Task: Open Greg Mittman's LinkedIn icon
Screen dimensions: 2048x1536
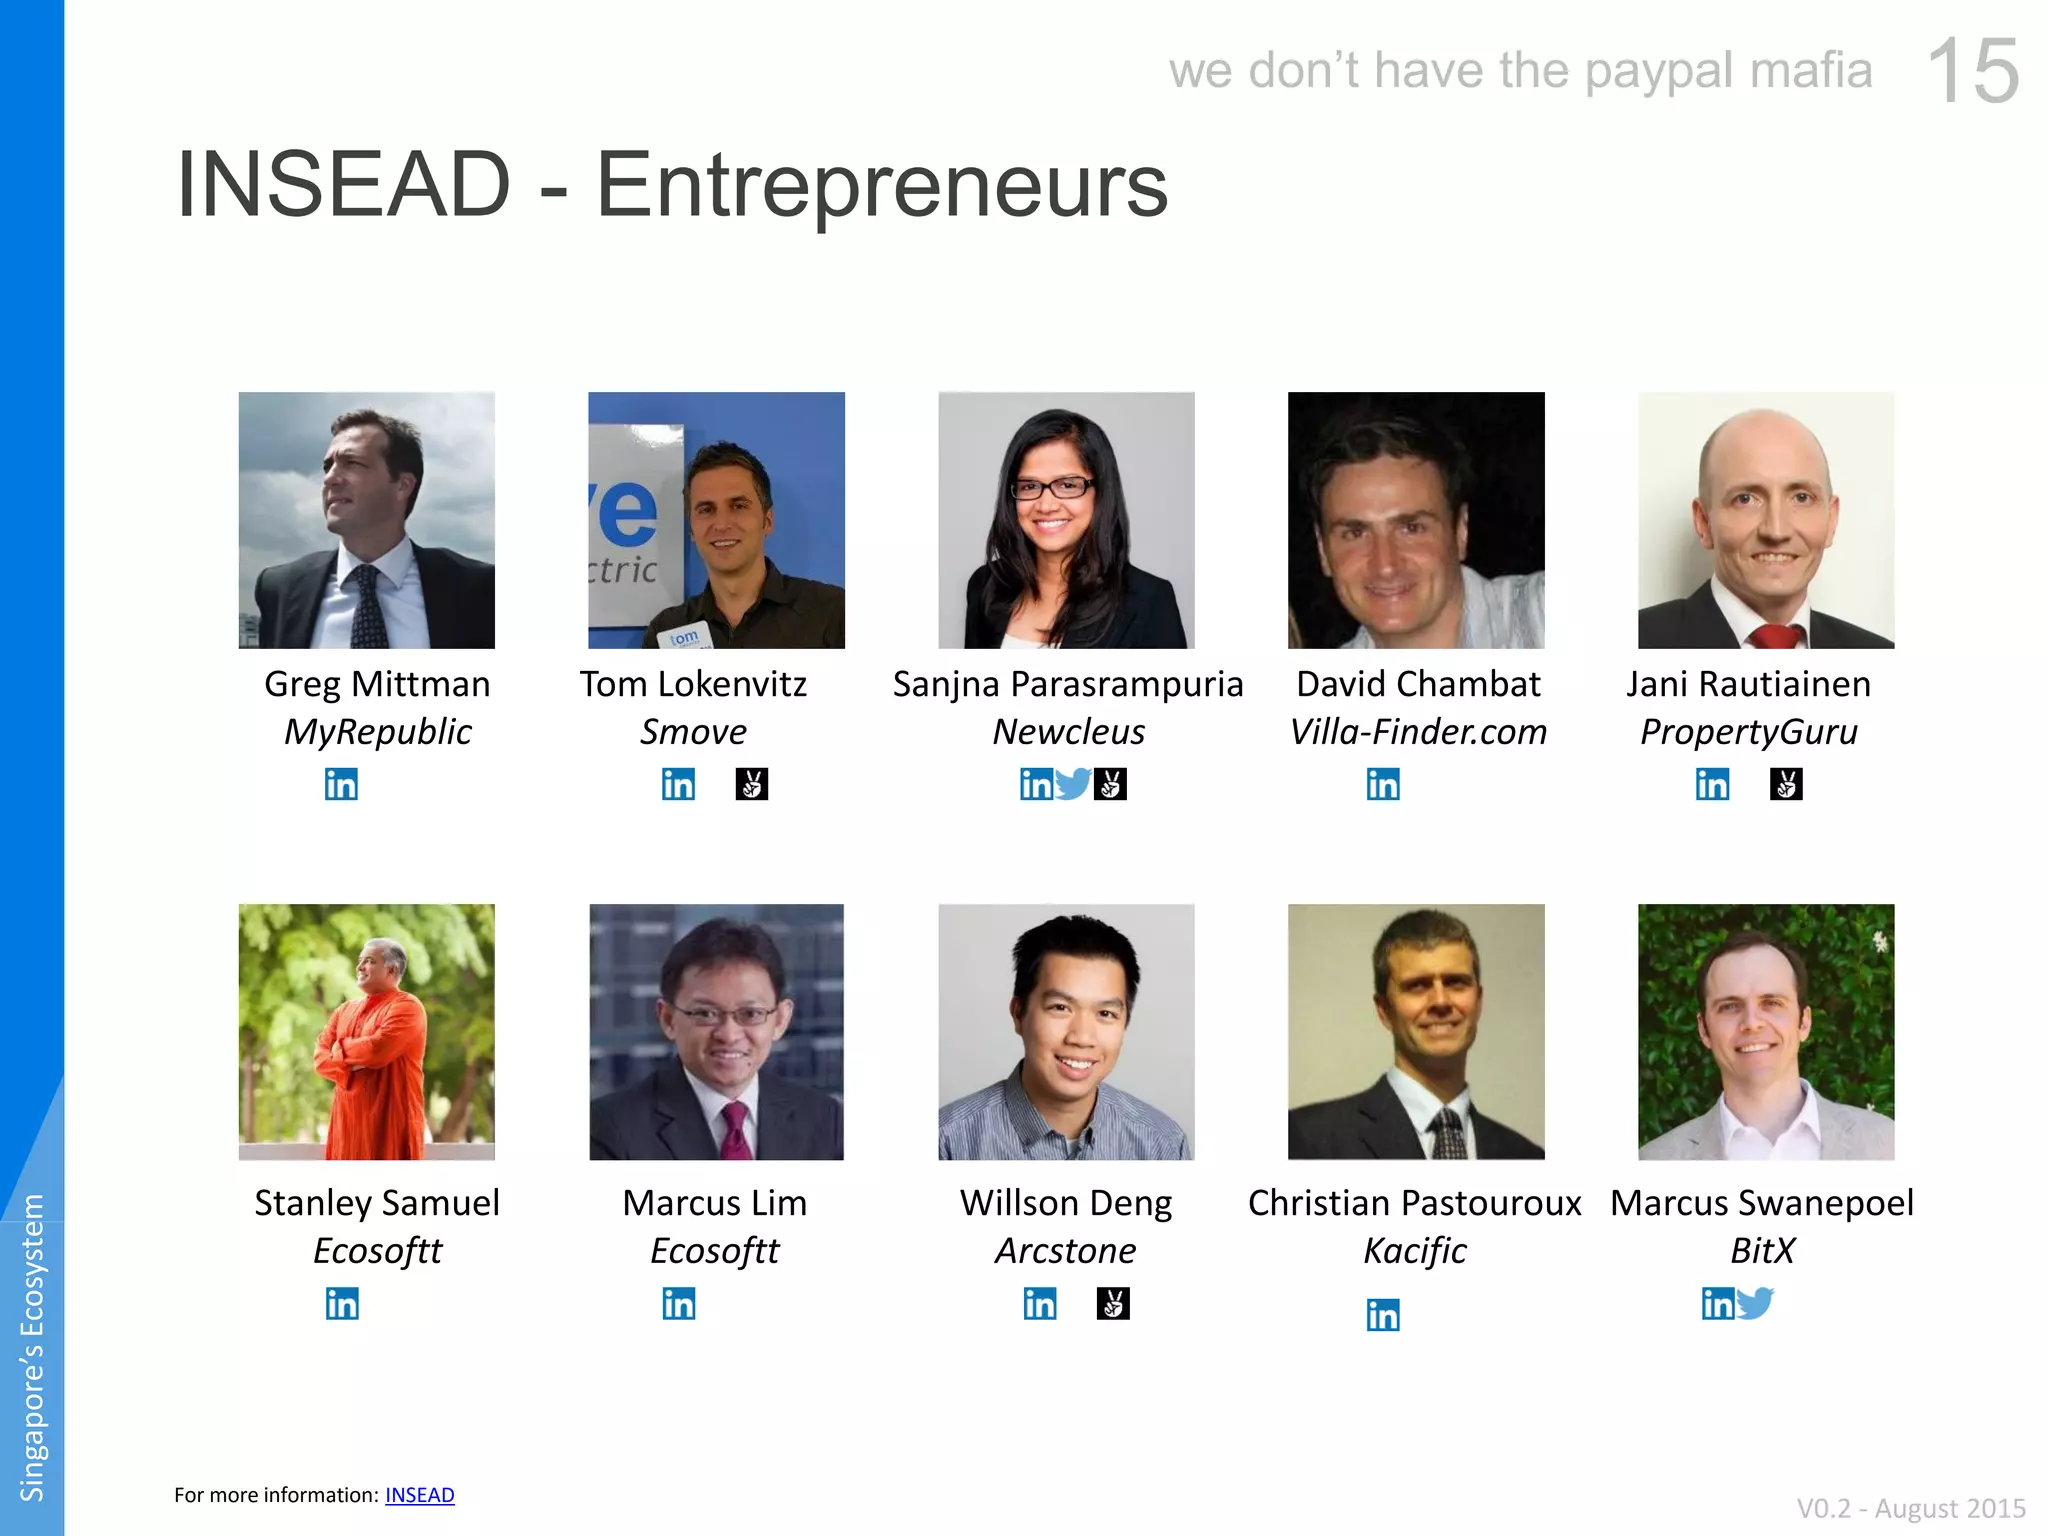Action: (x=341, y=784)
